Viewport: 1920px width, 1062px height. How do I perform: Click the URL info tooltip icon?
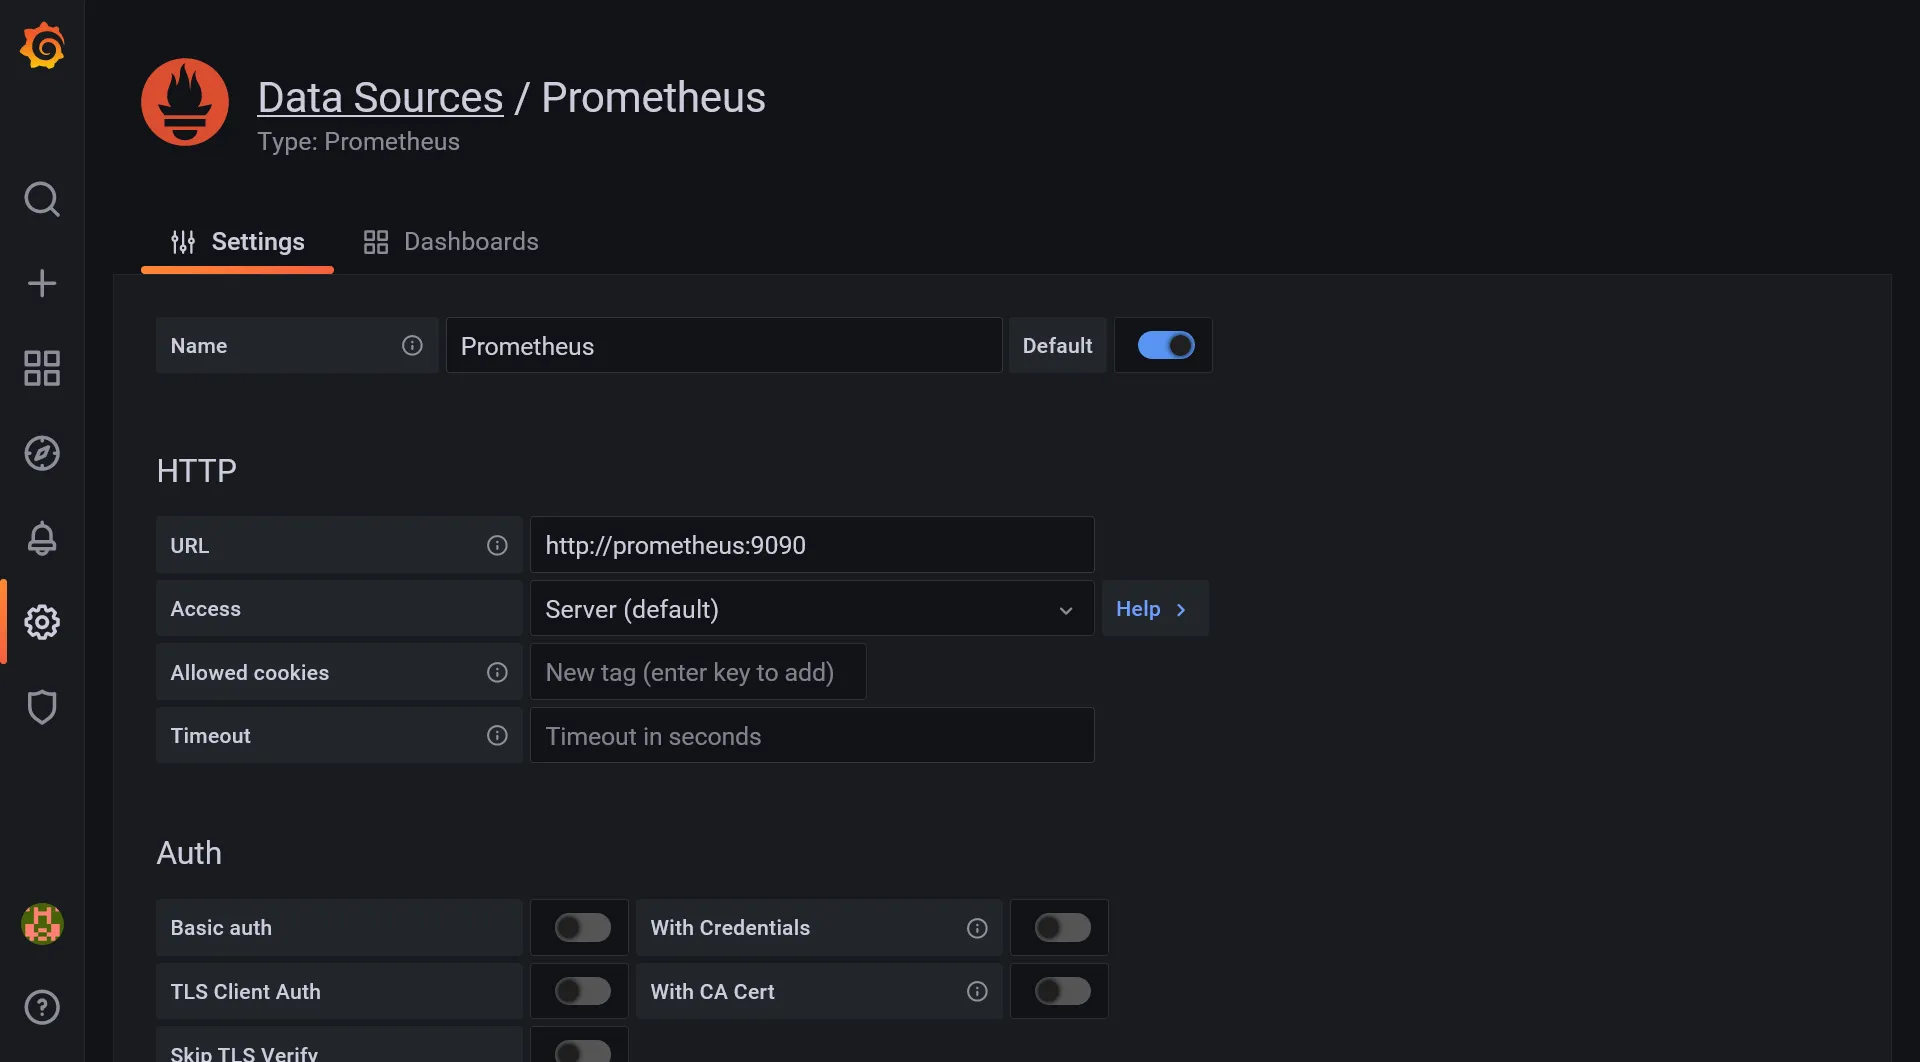coord(497,545)
